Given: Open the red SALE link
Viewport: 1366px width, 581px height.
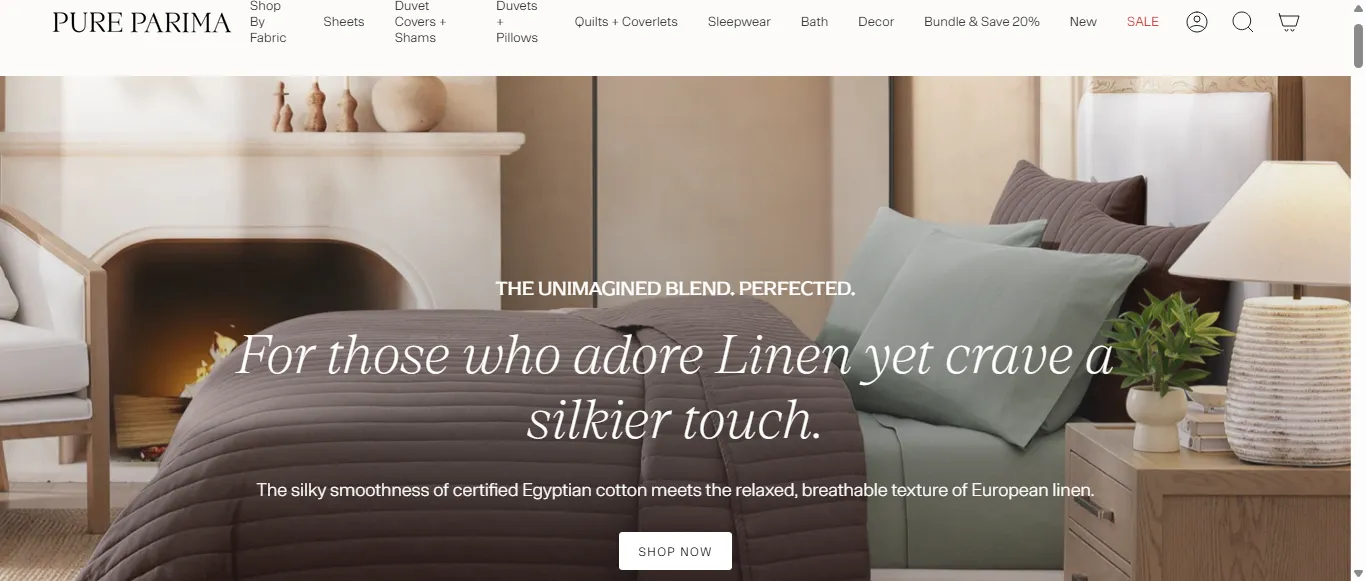Looking at the screenshot, I should (x=1143, y=22).
